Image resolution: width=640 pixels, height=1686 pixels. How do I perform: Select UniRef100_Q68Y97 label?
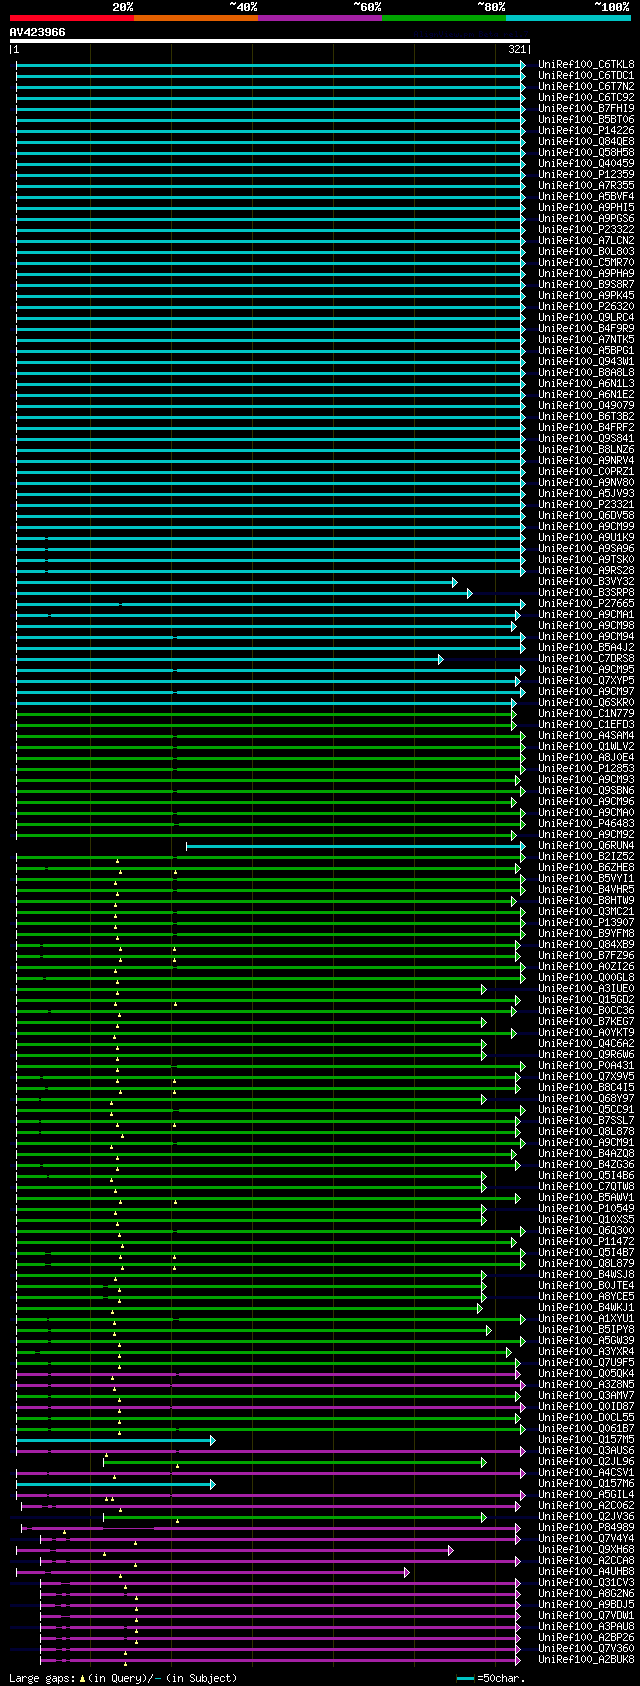(586, 1098)
